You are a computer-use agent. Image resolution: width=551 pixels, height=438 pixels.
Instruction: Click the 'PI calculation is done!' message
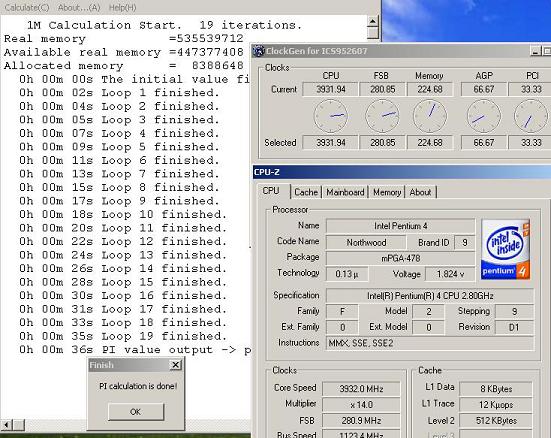(x=138, y=386)
